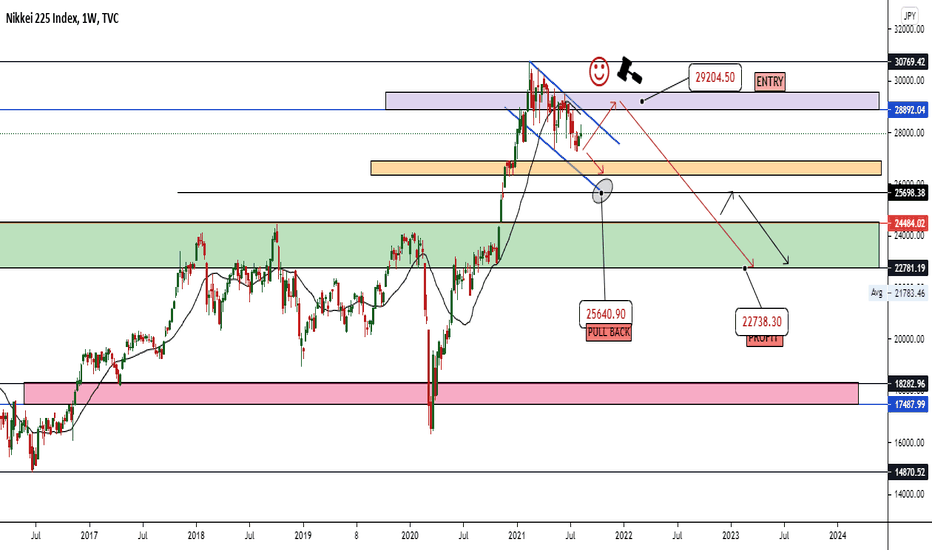Click the 20000.00 price axis tick
The image size is (932, 550).
click(x=909, y=339)
